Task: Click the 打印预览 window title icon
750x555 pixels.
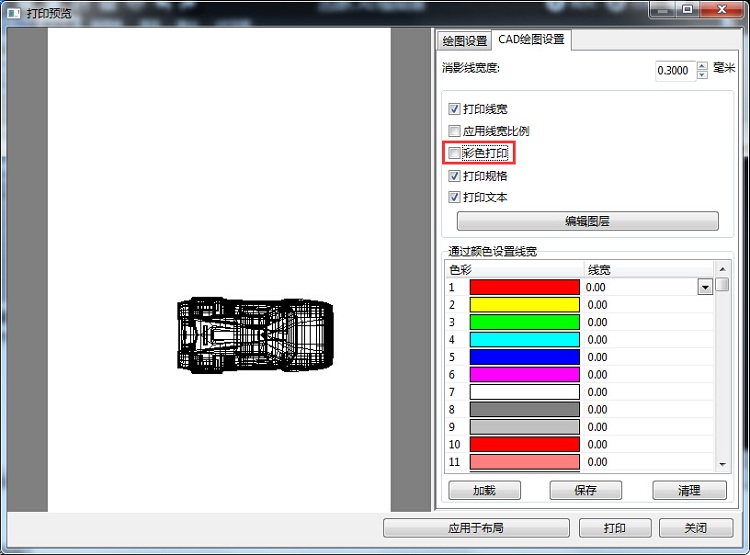Action: pyautogui.click(x=14, y=13)
